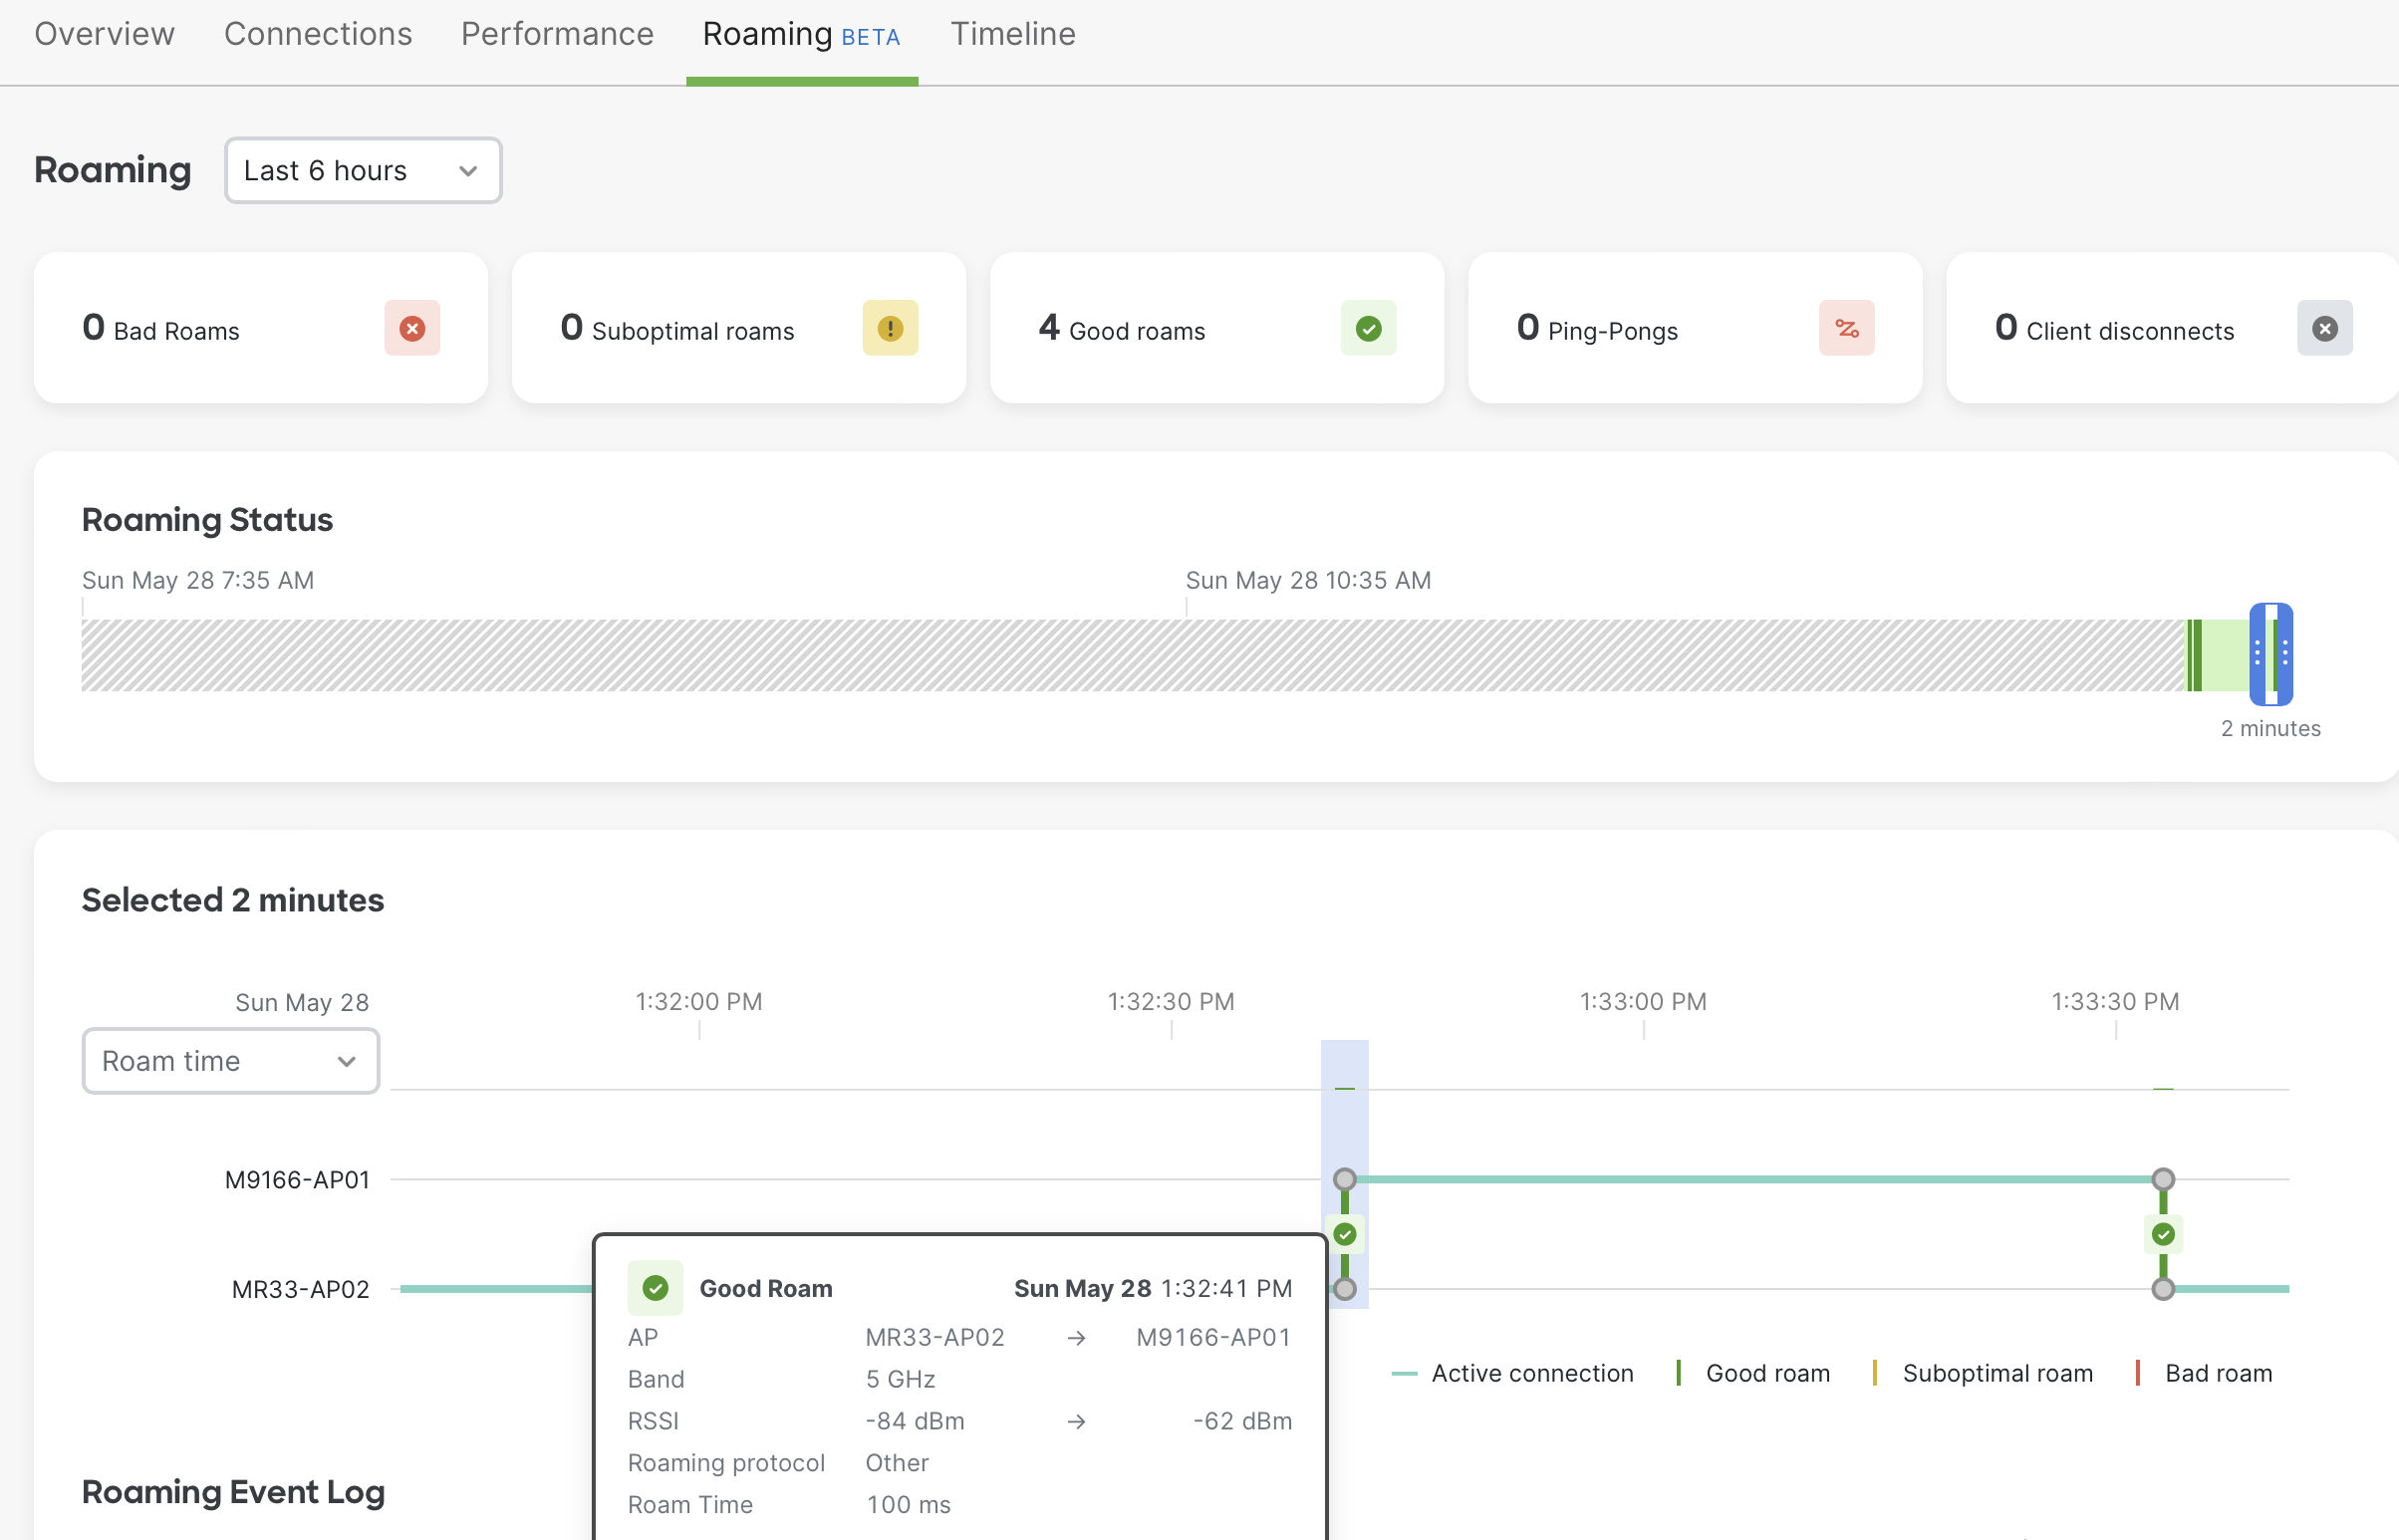The height and width of the screenshot is (1540, 2399).
Task: Select the Connections tab
Action: [x=317, y=33]
